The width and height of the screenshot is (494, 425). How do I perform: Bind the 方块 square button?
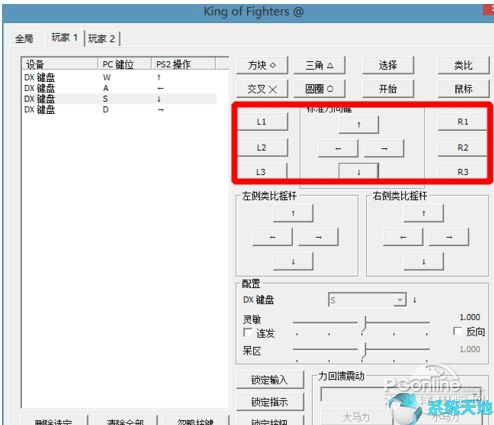click(262, 65)
